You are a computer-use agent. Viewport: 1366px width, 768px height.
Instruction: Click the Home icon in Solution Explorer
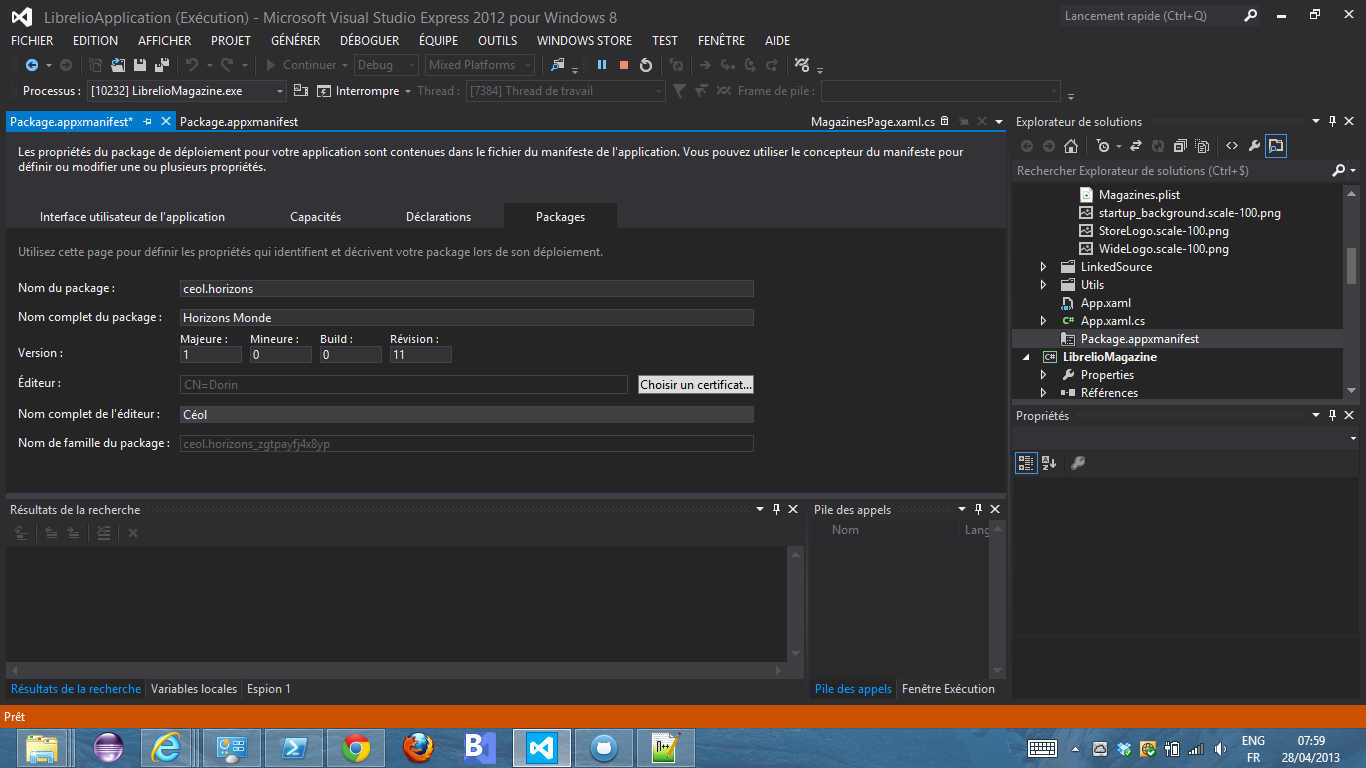1071,146
